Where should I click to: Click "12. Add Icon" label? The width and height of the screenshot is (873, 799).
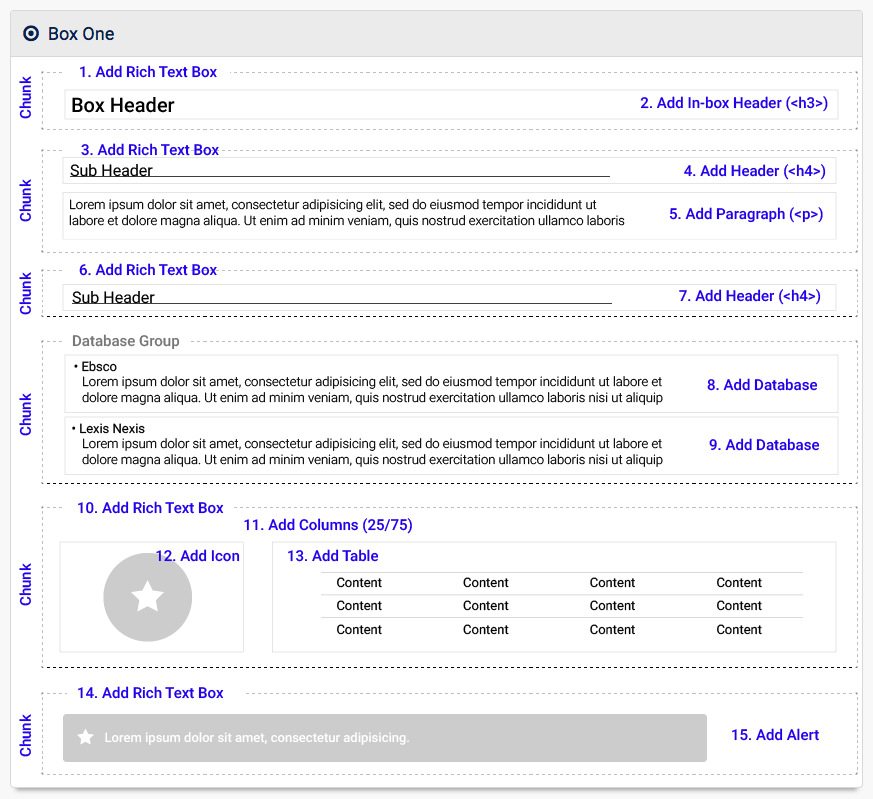point(197,556)
